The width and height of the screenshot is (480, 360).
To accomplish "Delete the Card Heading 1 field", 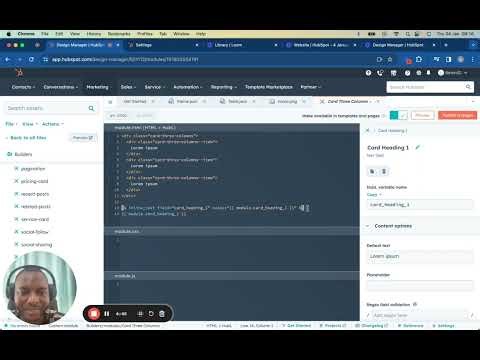I will coord(384,171).
